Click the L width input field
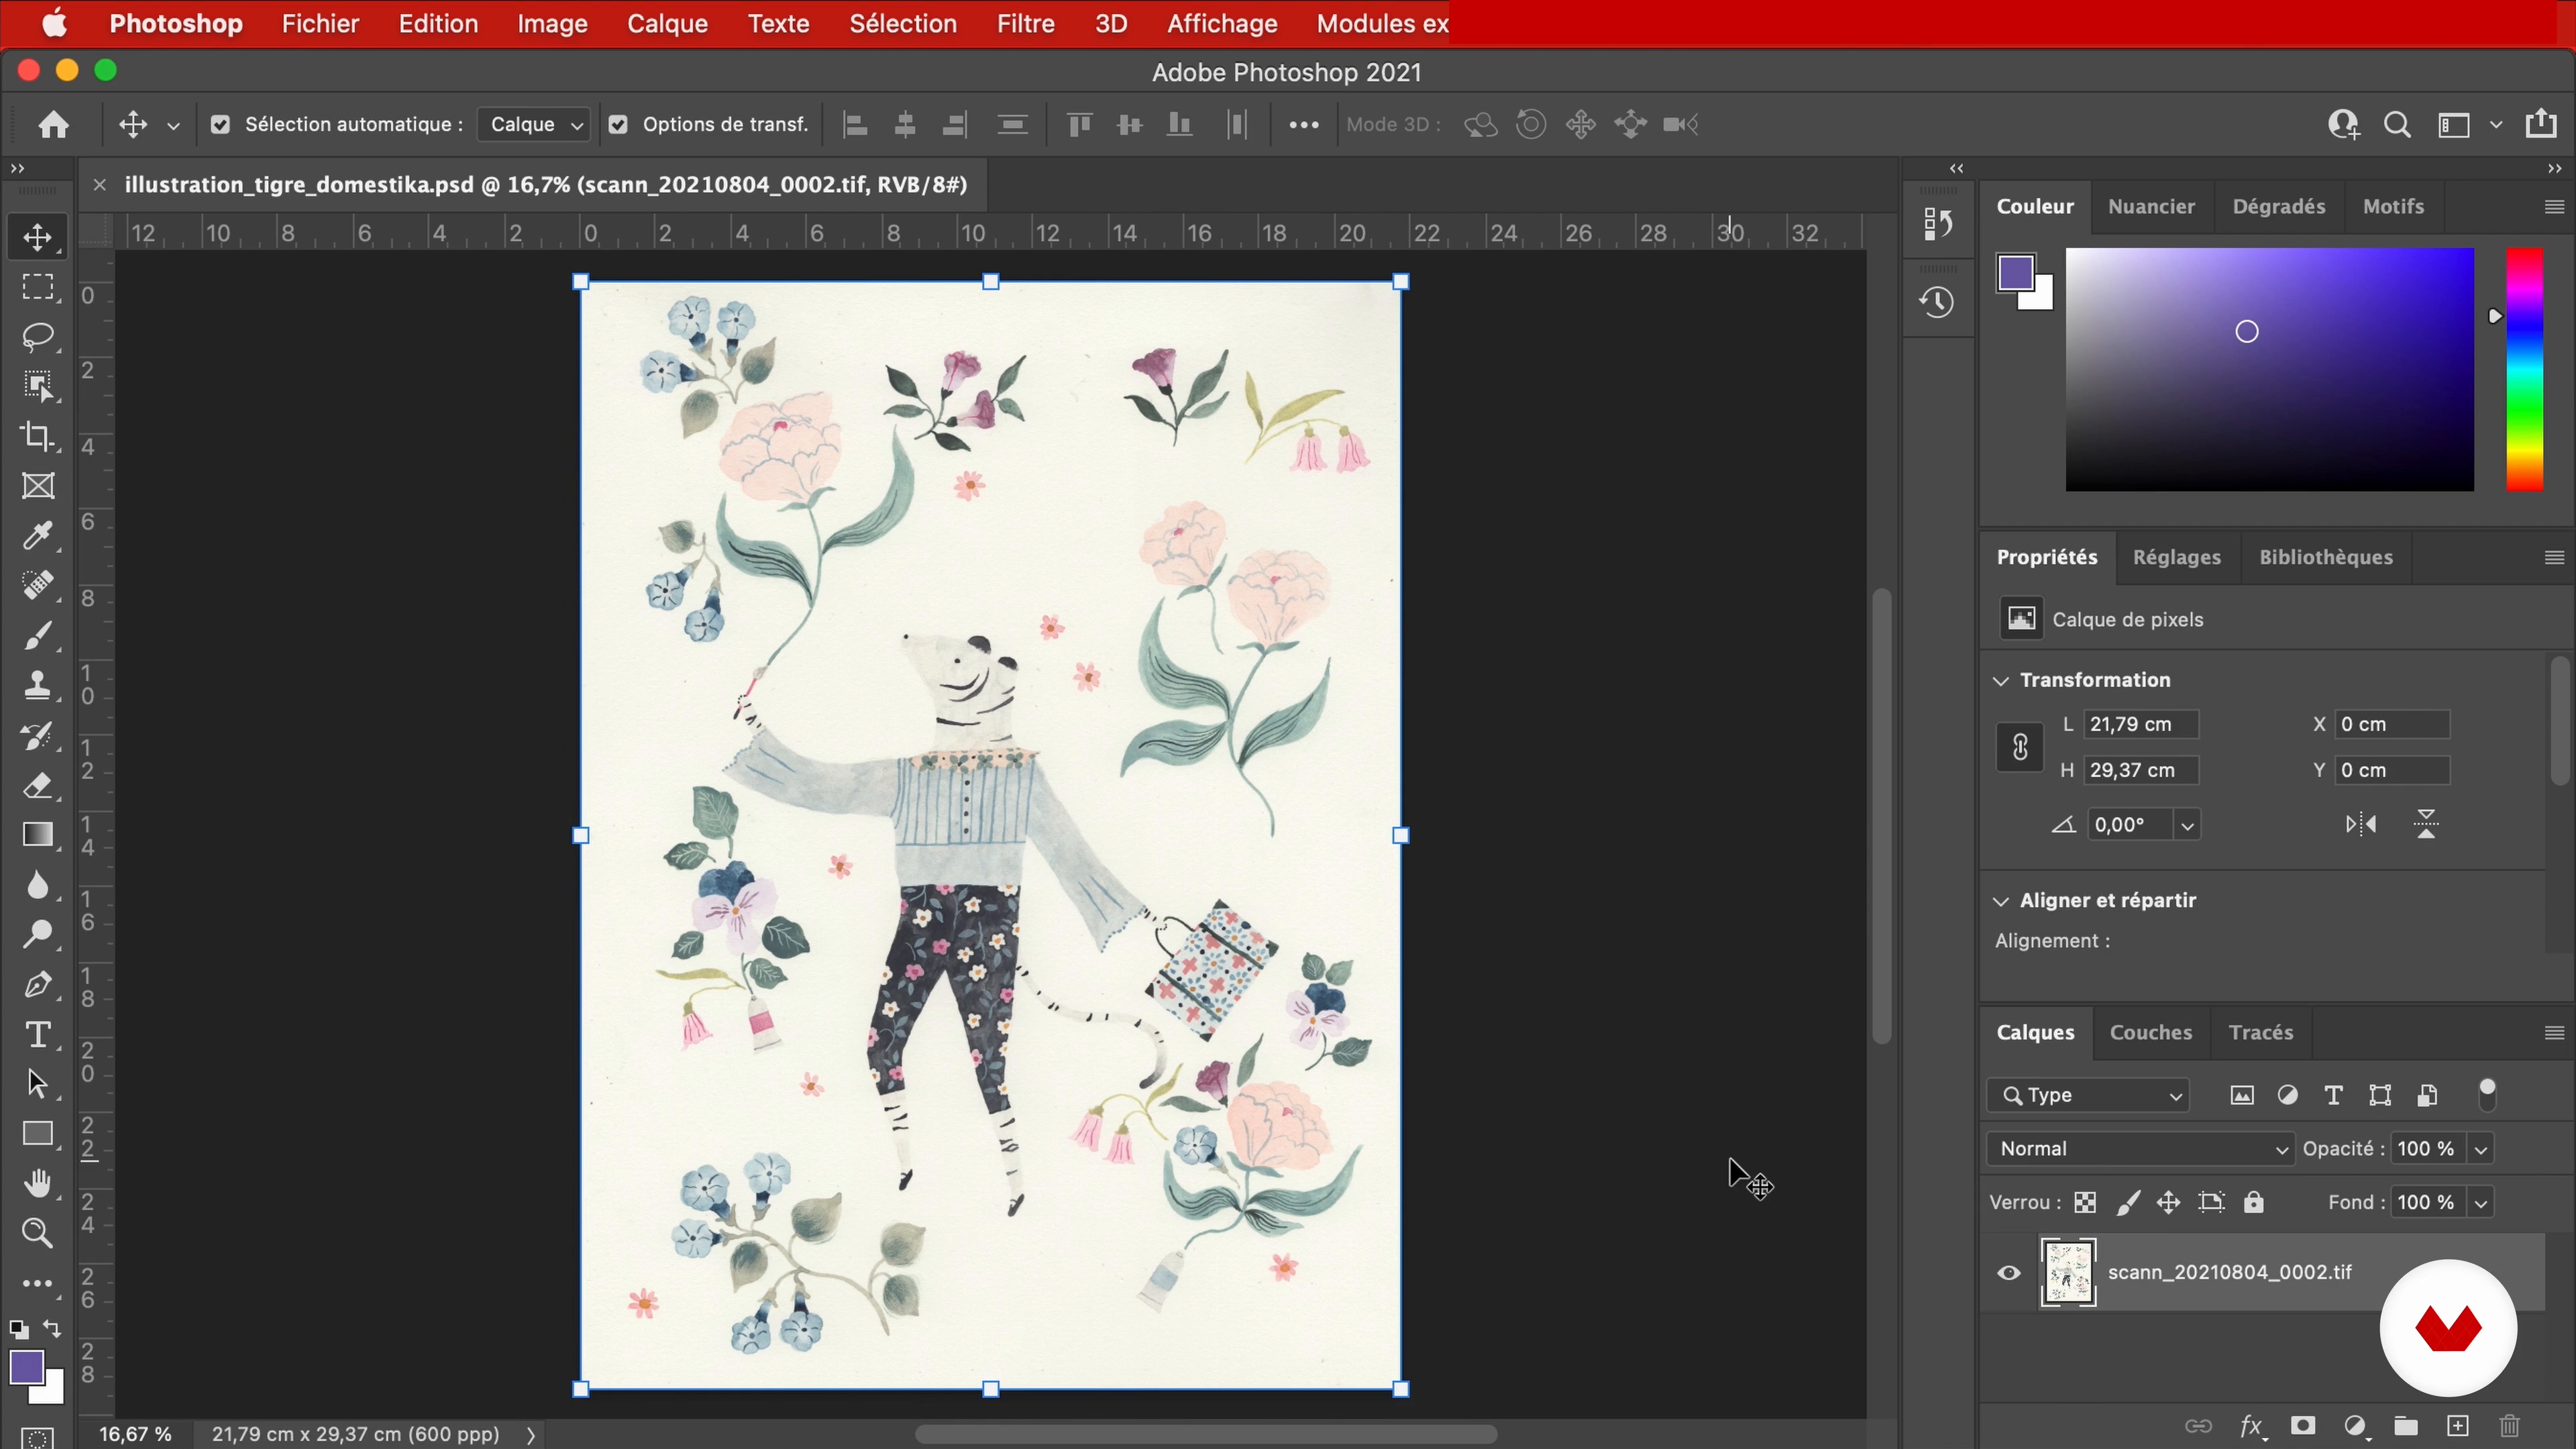This screenshot has width=2576, height=1449. pos(2141,724)
